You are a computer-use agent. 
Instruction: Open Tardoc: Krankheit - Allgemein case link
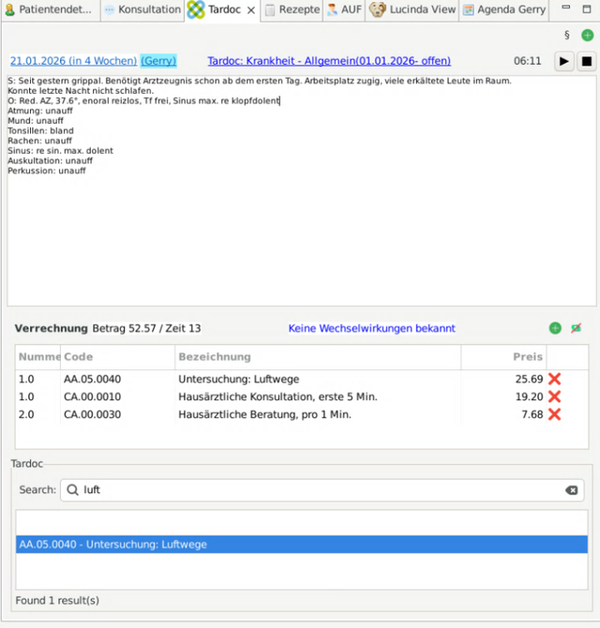tap(329, 61)
